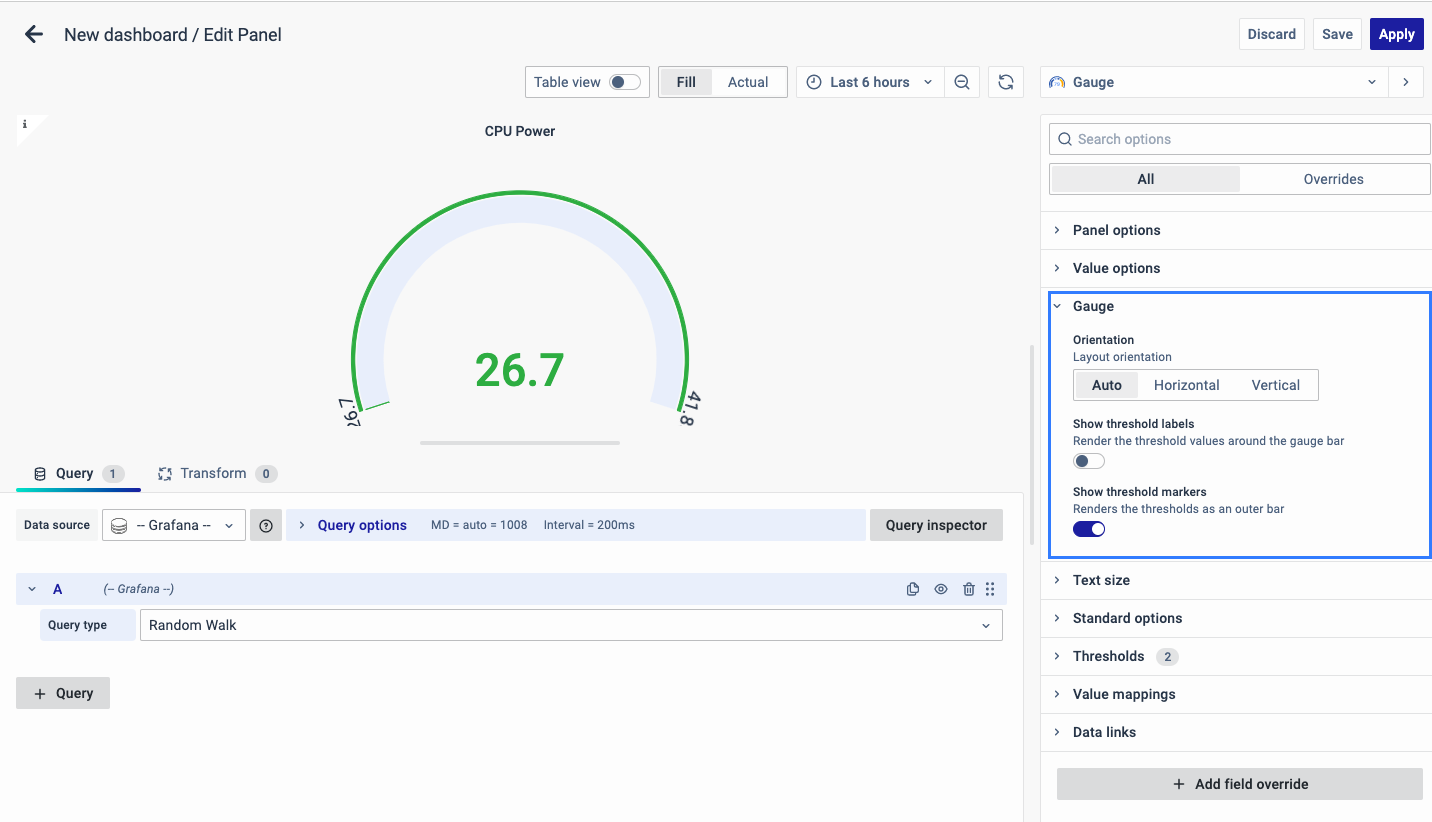Click the query A drag handle icon

pyautogui.click(x=990, y=590)
